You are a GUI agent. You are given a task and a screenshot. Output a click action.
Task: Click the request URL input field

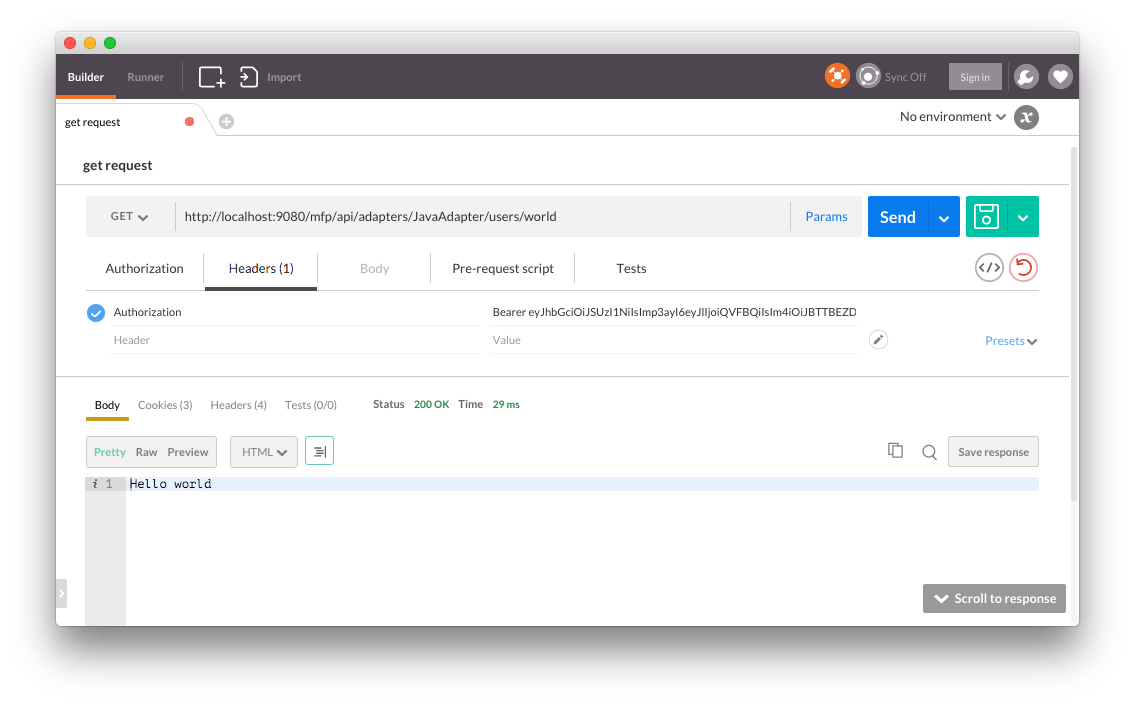coord(480,217)
